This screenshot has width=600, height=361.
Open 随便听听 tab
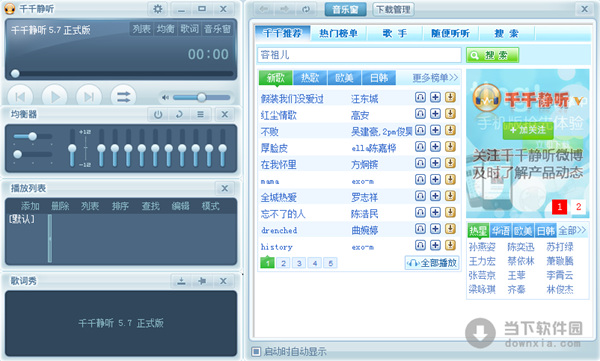point(450,34)
